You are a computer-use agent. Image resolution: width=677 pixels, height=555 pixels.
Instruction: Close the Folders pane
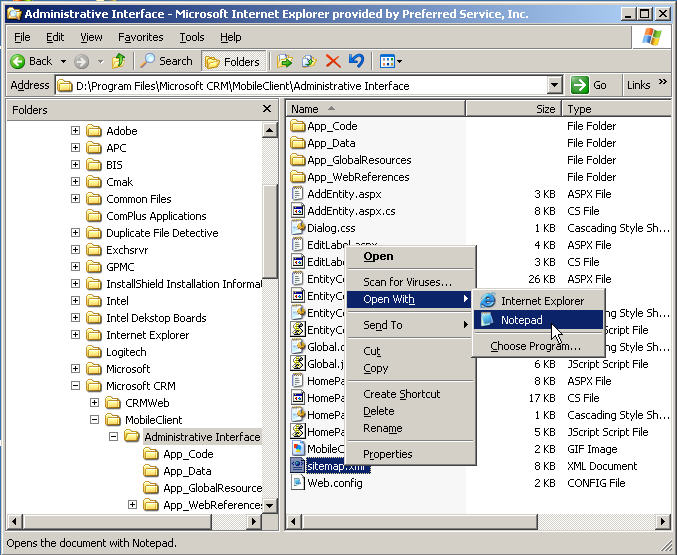[x=267, y=109]
